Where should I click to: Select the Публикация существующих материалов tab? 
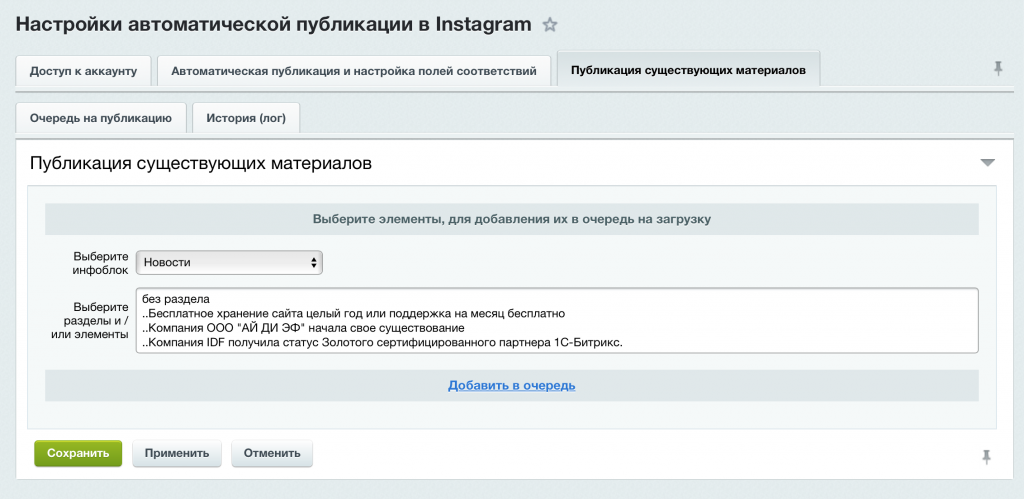[x=687, y=71]
